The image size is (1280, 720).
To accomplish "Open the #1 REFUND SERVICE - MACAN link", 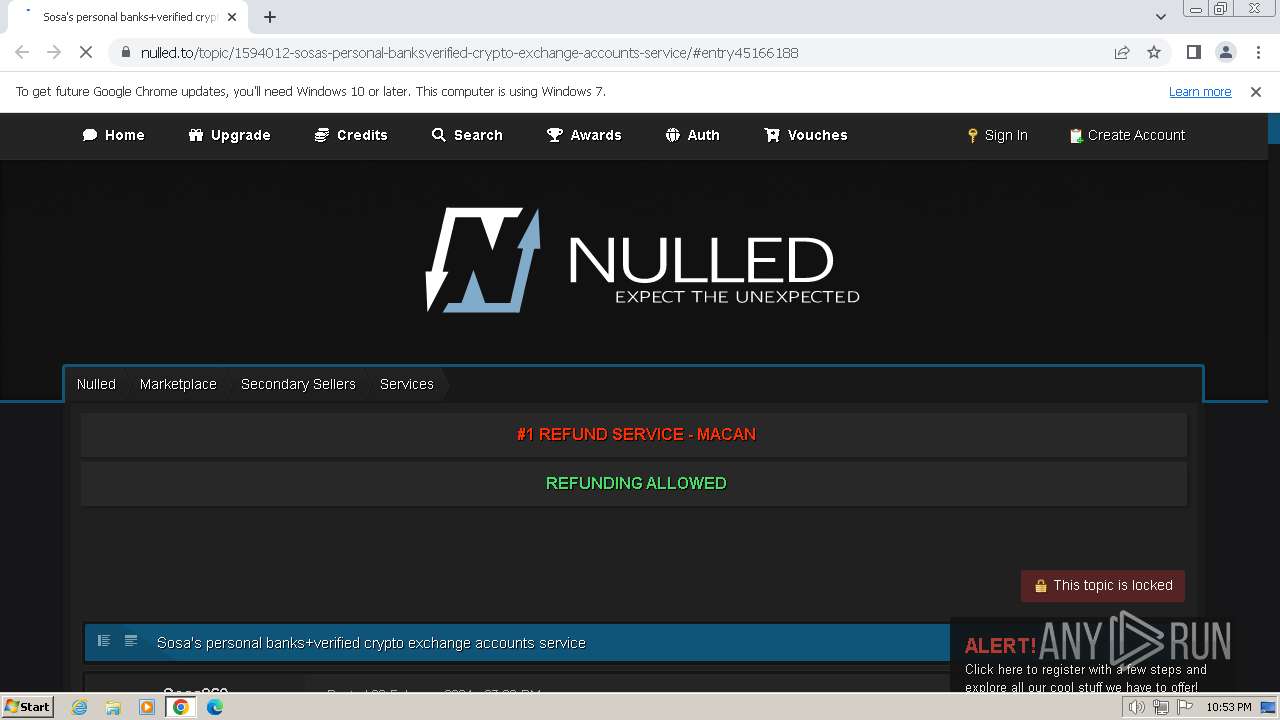I will tap(636, 434).
